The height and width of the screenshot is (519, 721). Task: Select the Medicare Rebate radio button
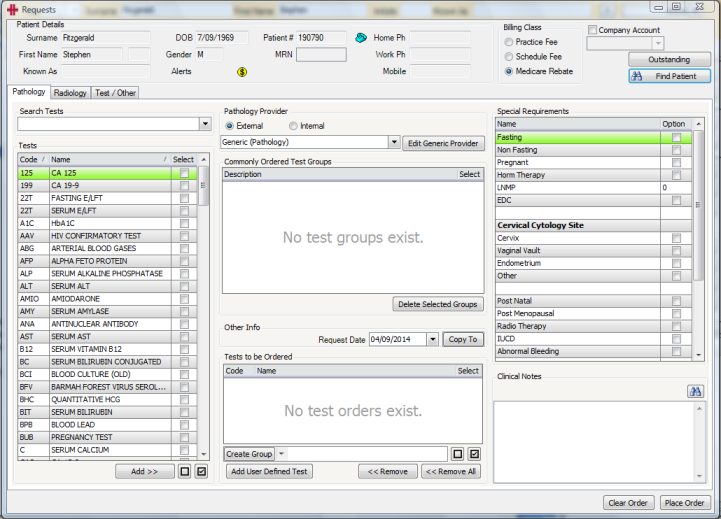[509, 71]
